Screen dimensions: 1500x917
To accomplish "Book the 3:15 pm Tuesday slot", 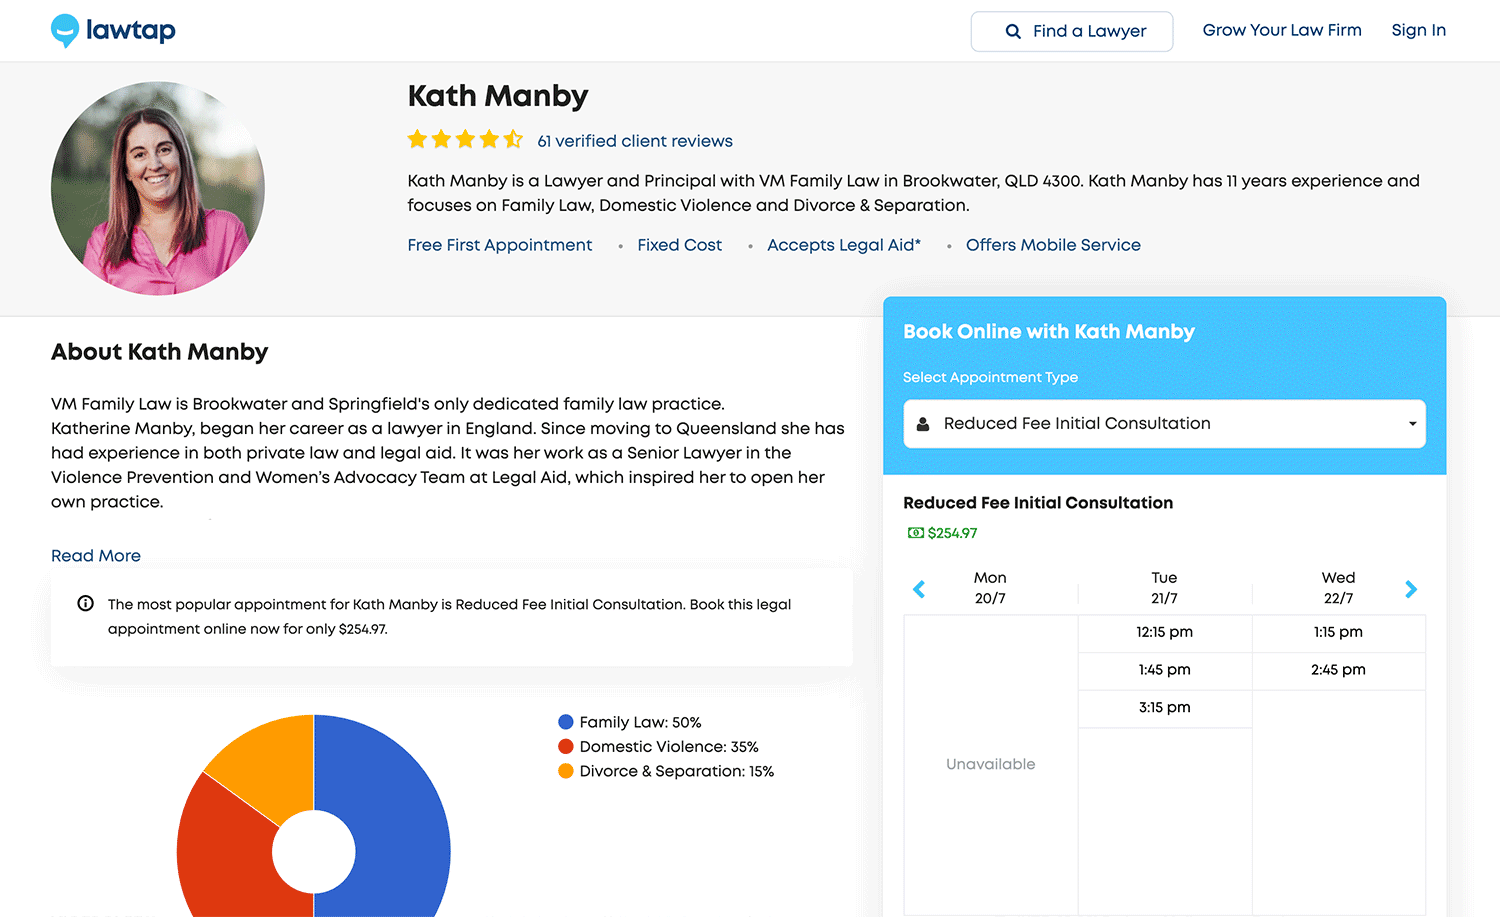I will [1165, 708].
